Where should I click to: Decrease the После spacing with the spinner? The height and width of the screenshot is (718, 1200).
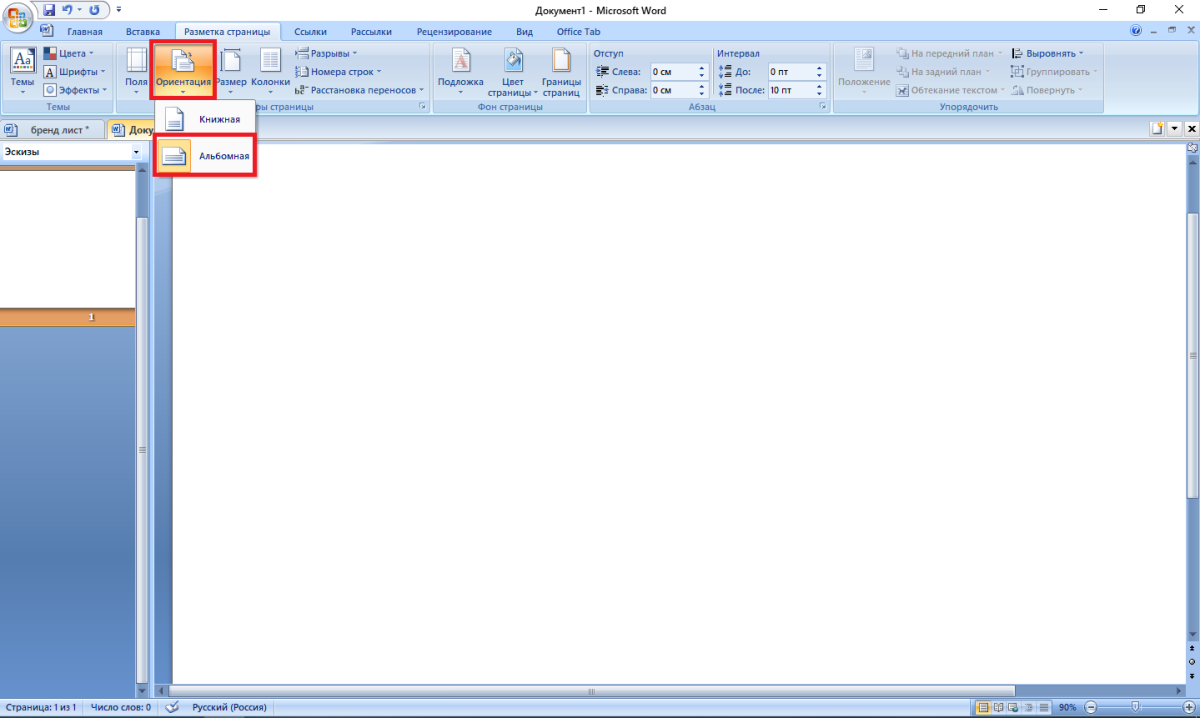coord(820,94)
